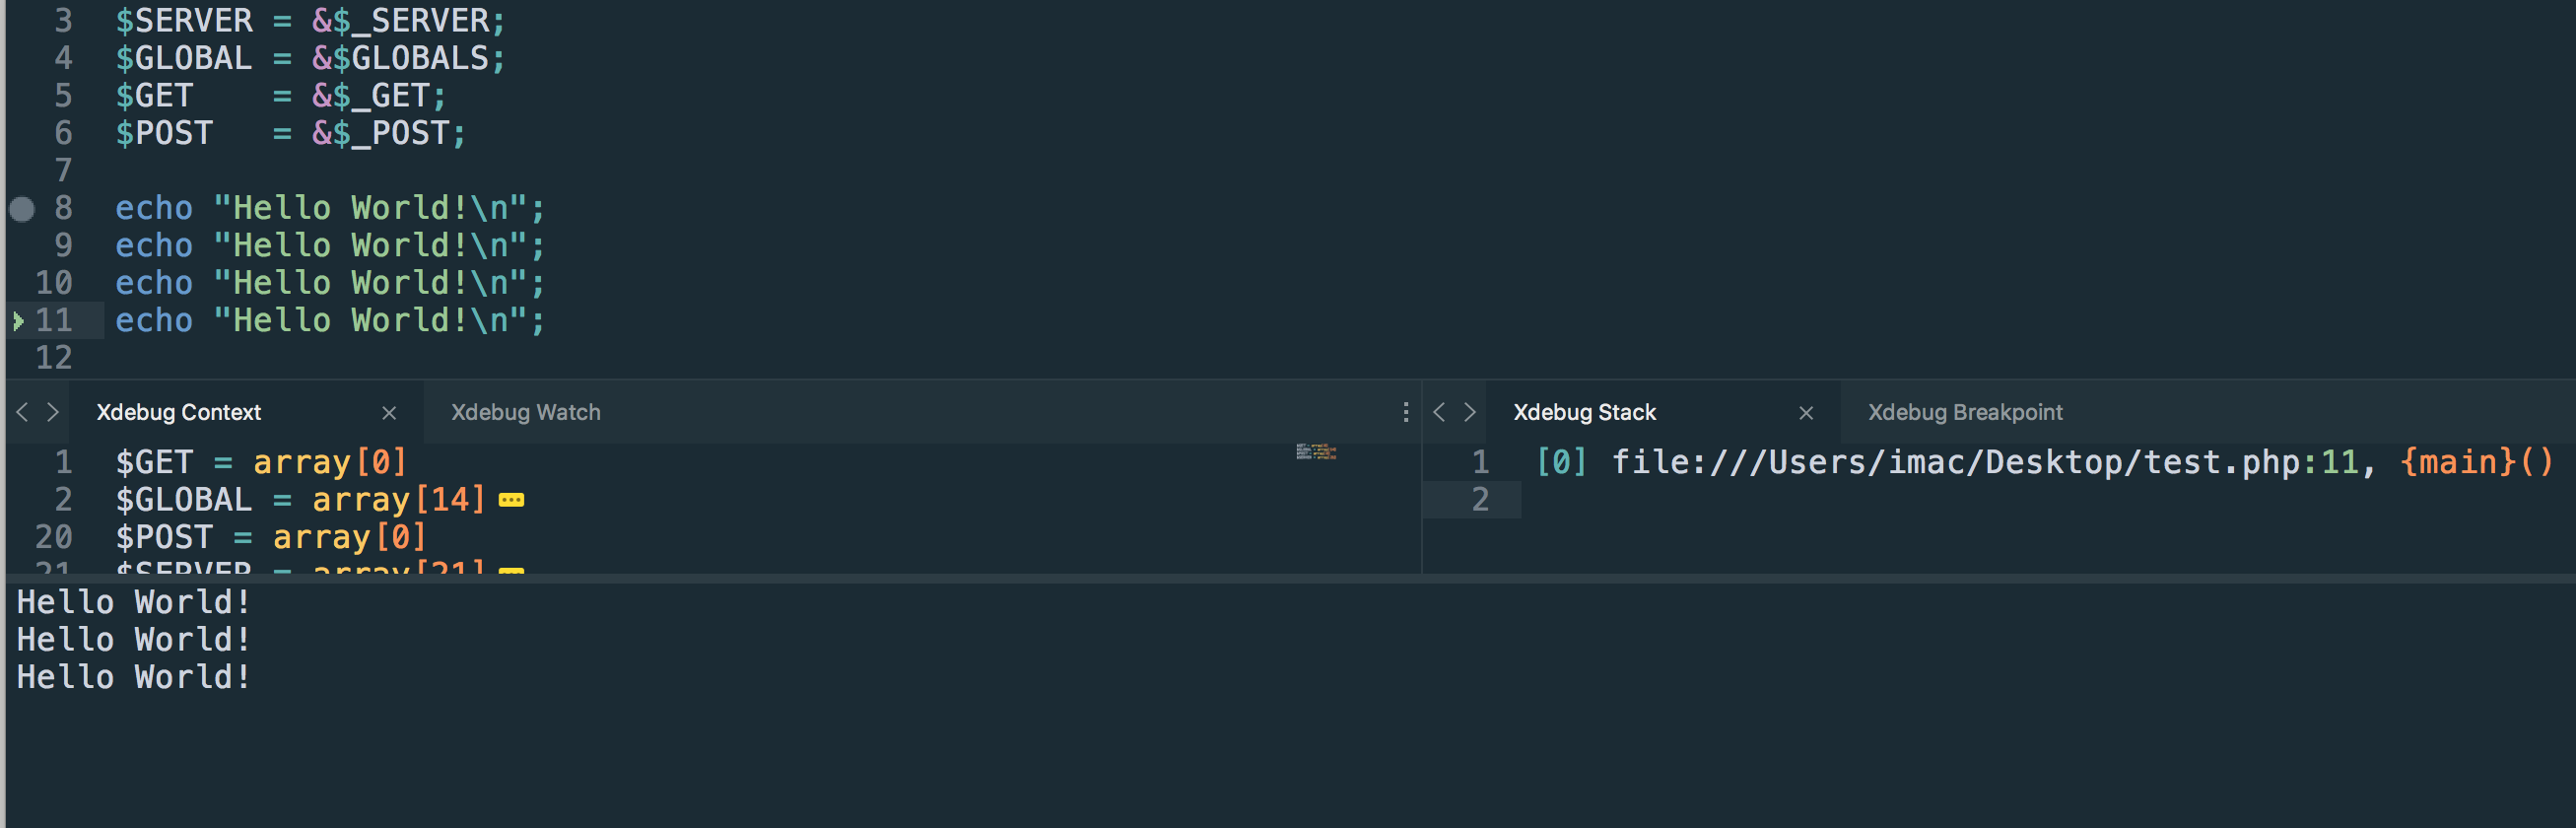Close the Xdebug Context tab
Viewport: 2576px width, 828px height.
[389, 413]
